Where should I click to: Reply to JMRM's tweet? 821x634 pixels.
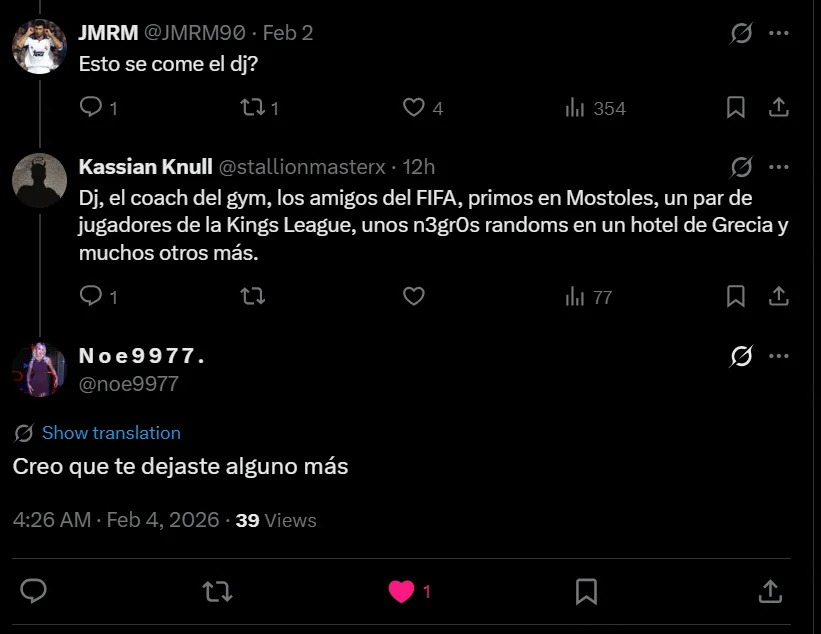[x=91, y=107]
